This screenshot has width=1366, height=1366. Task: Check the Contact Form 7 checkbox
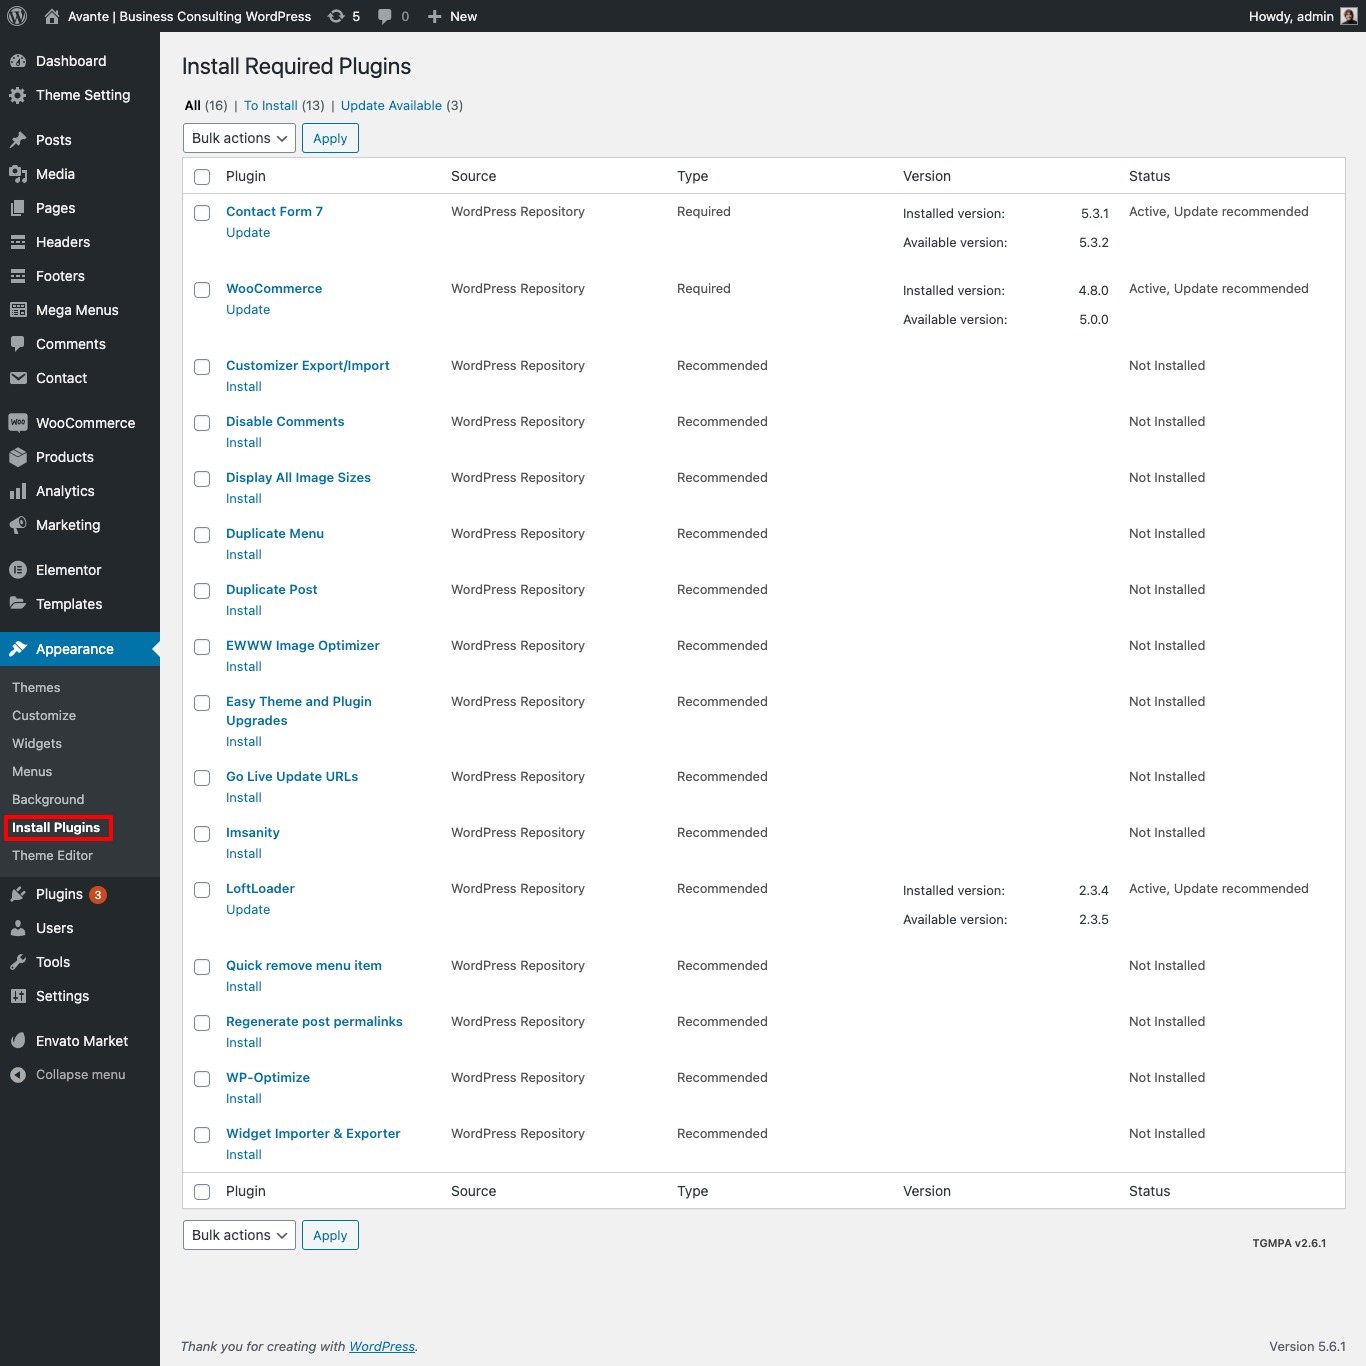202,212
